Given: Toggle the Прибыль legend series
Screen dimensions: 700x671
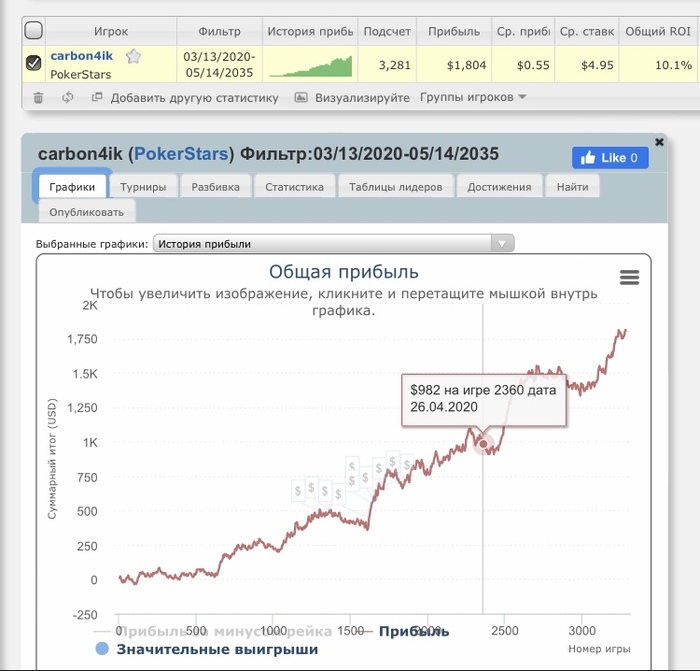Looking at the screenshot, I should click(406, 631).
